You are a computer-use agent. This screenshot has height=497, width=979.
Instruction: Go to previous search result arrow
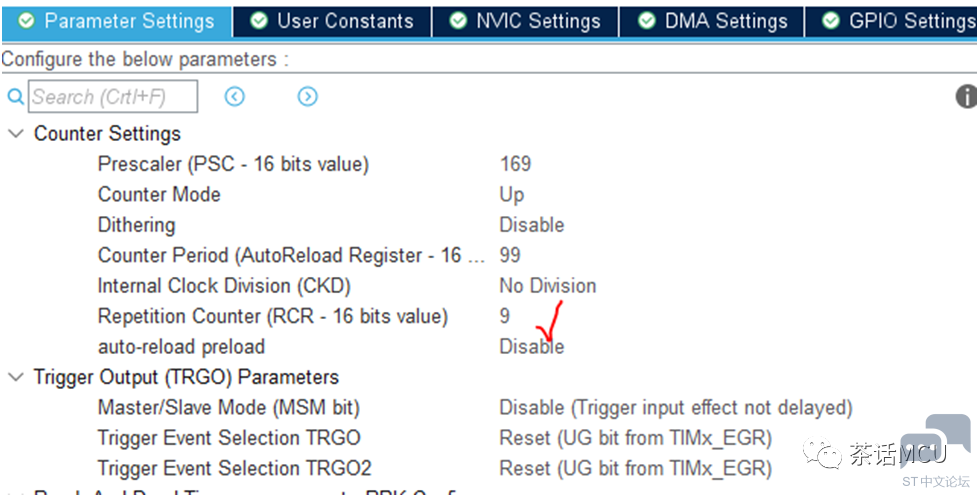pos(235,96)
